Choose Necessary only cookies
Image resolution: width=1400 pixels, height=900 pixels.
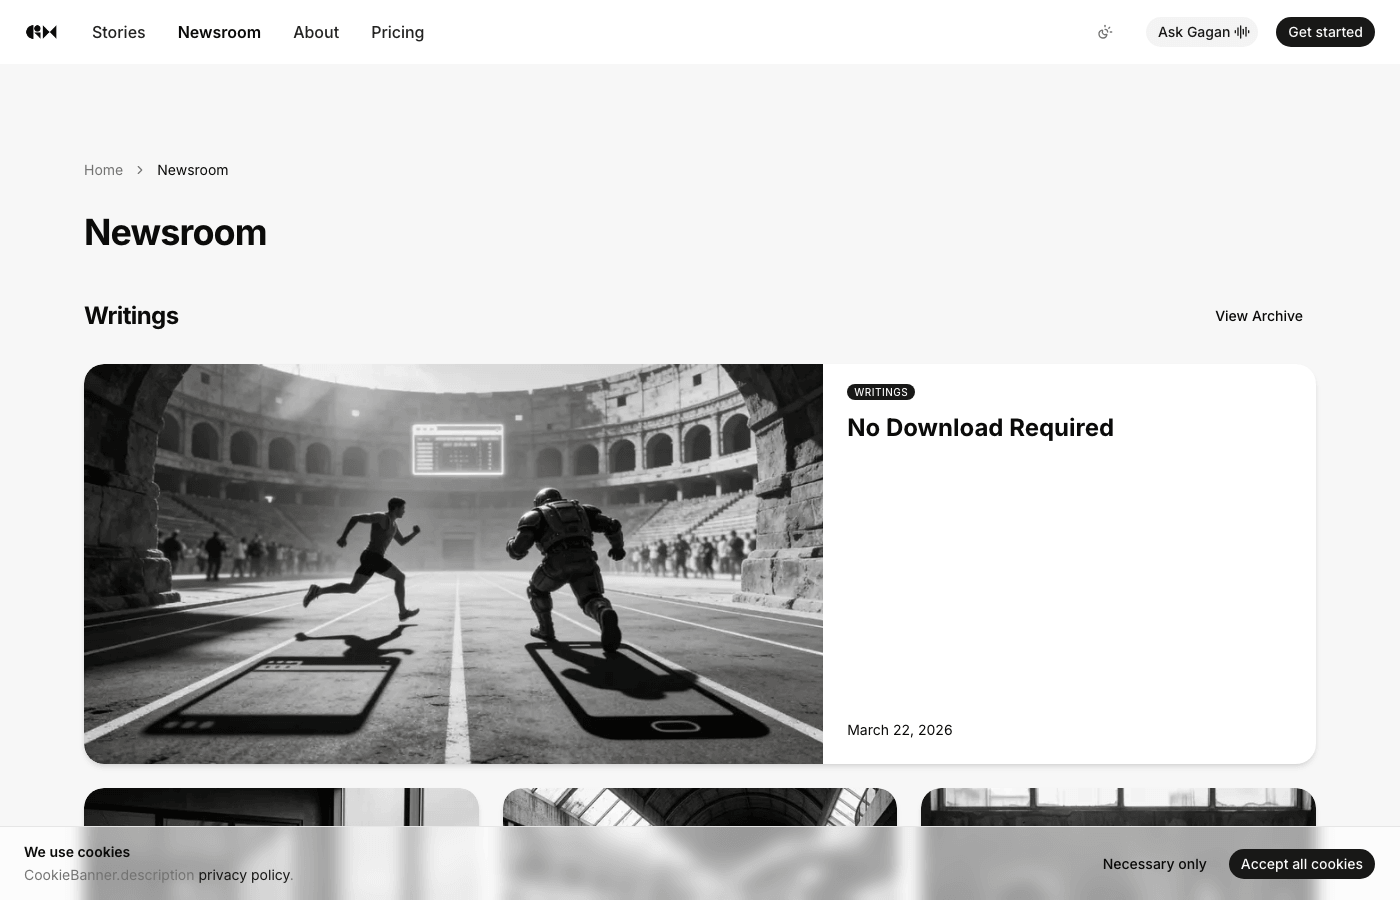pos(1154,864)
